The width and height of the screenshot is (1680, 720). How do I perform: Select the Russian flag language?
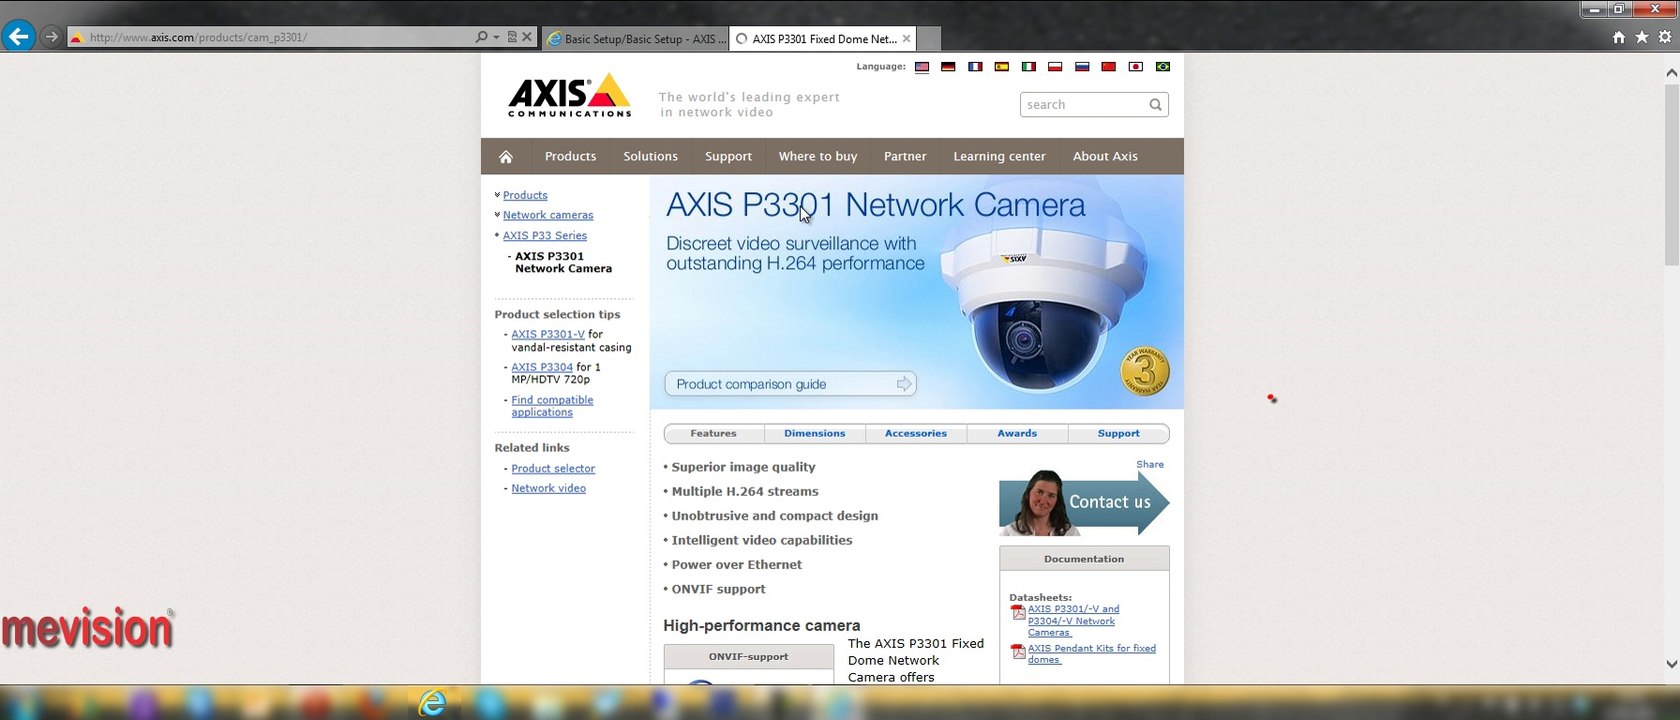1082,67
